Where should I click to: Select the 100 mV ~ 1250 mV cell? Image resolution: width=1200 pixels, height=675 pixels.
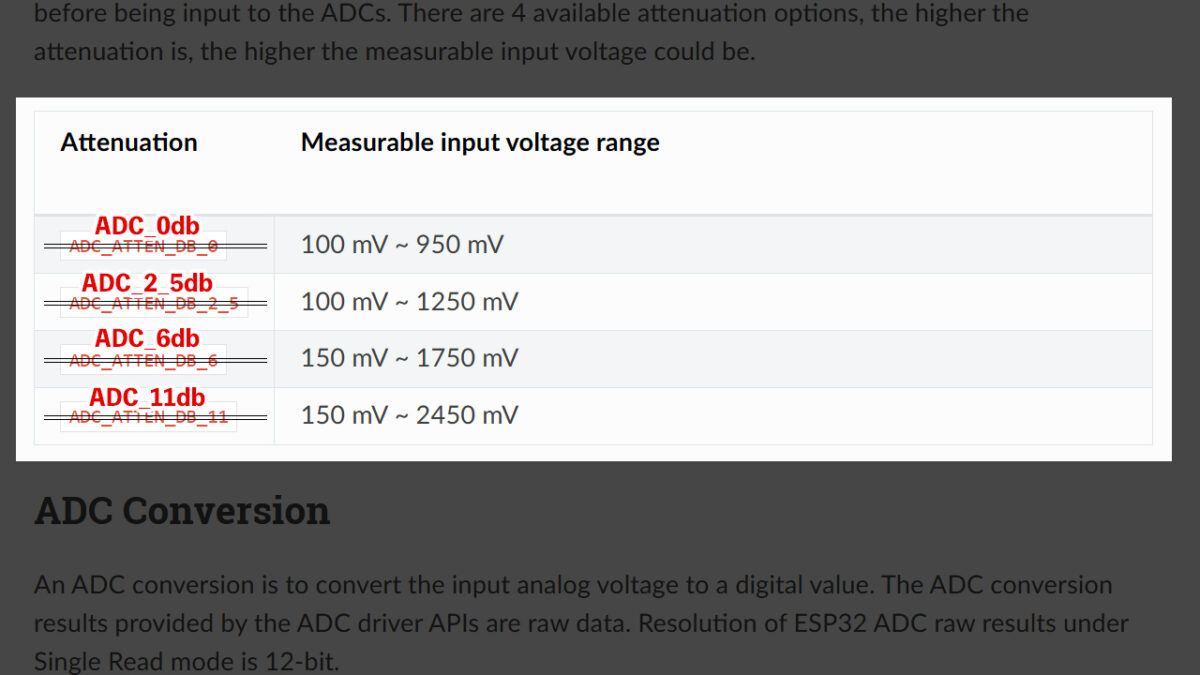tap(409, 301)
